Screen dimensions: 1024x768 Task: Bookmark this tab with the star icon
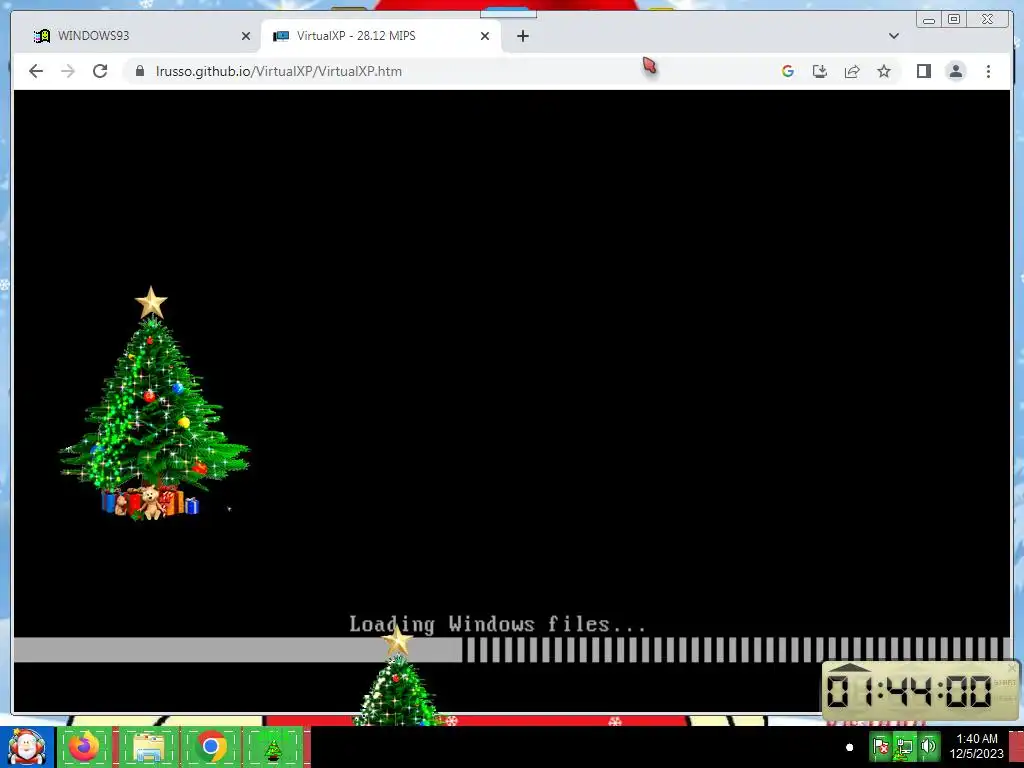tap(884, 71)
